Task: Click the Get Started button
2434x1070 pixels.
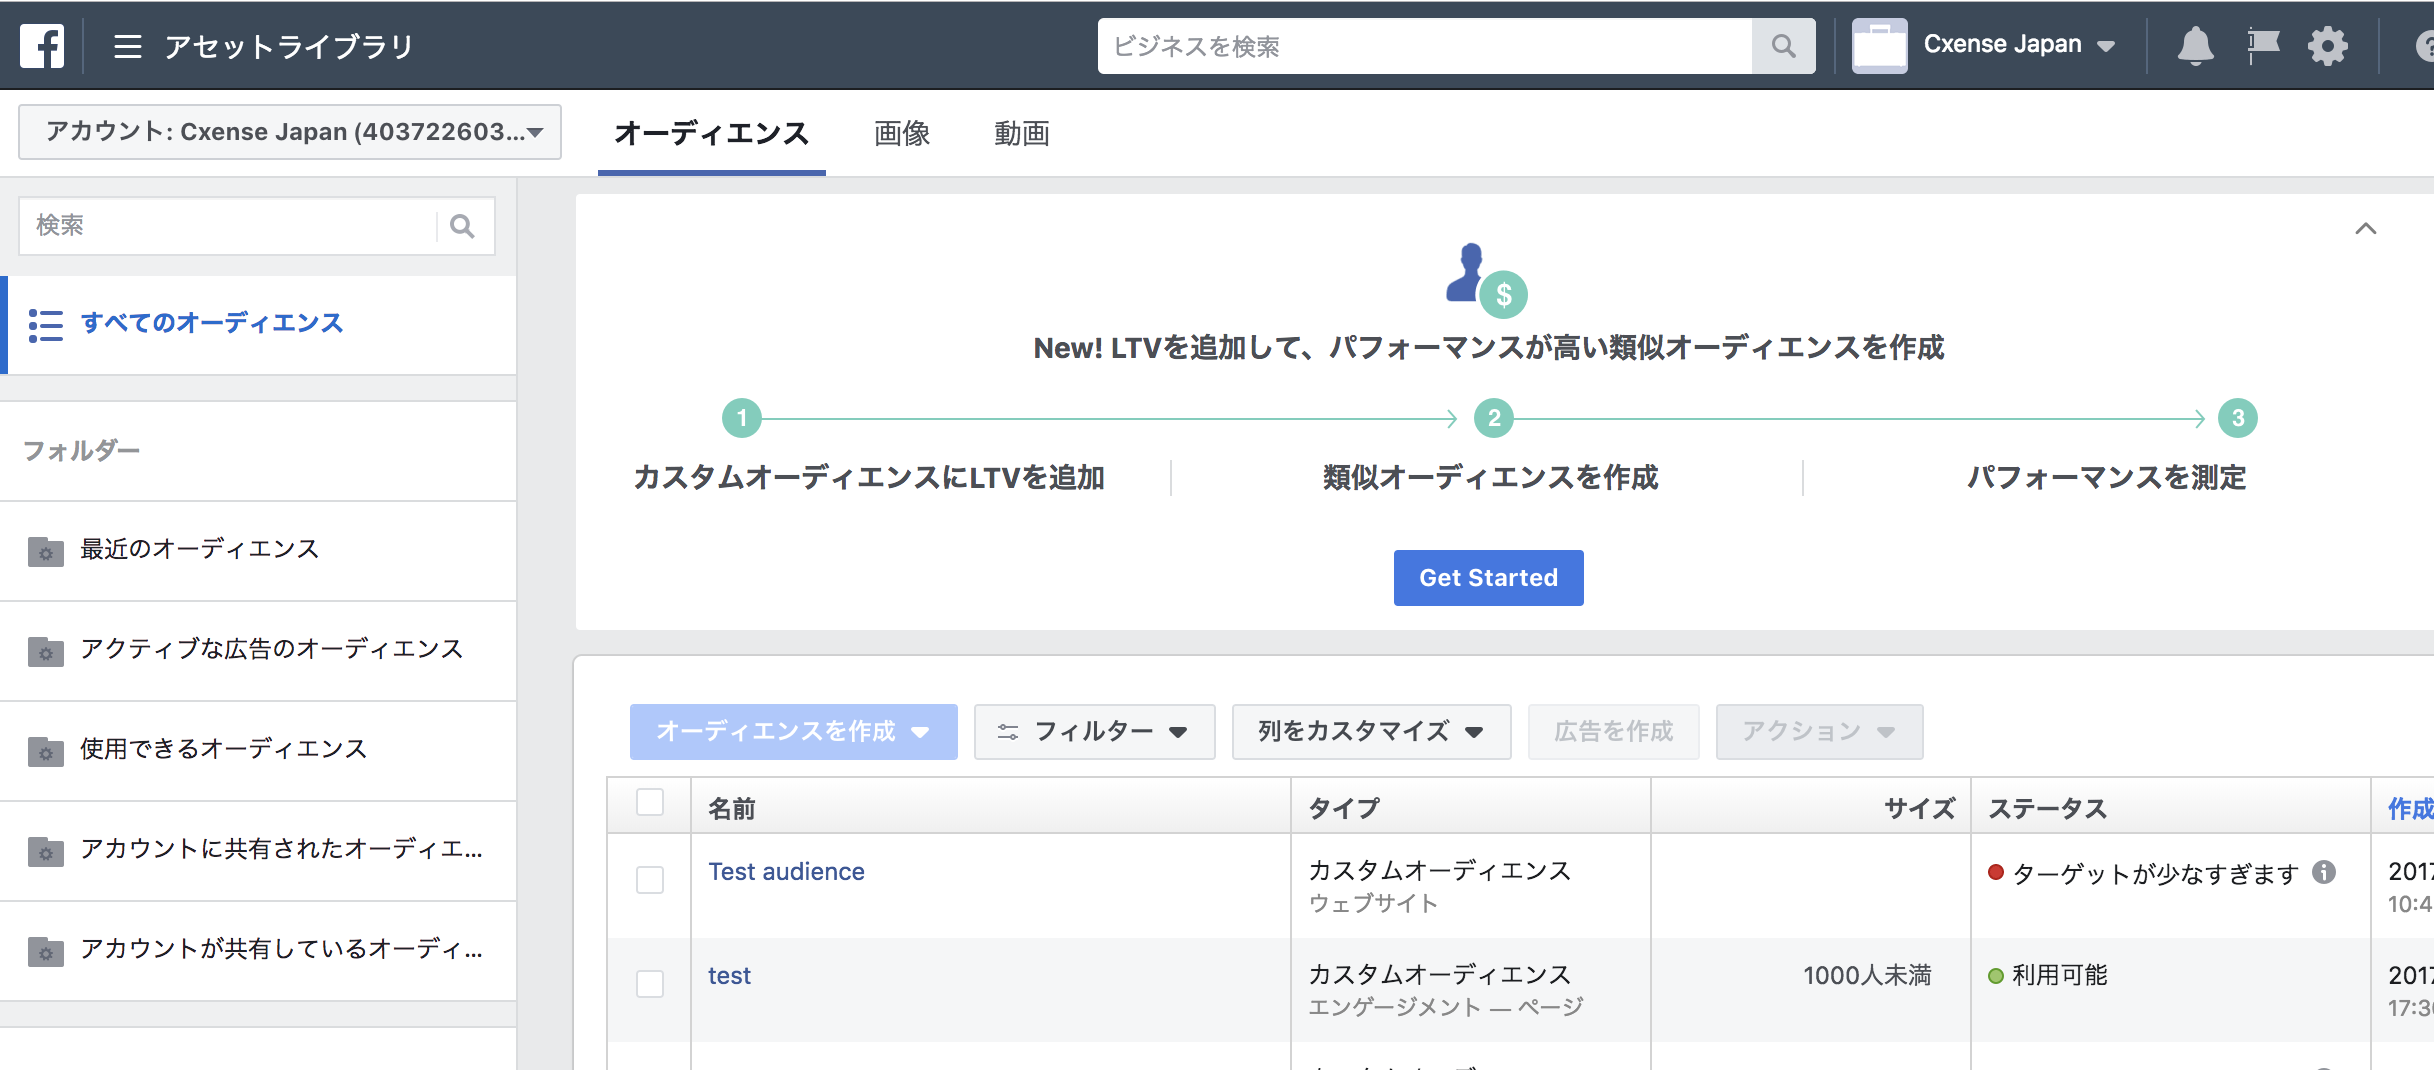Action: [x=1488, y=578]
